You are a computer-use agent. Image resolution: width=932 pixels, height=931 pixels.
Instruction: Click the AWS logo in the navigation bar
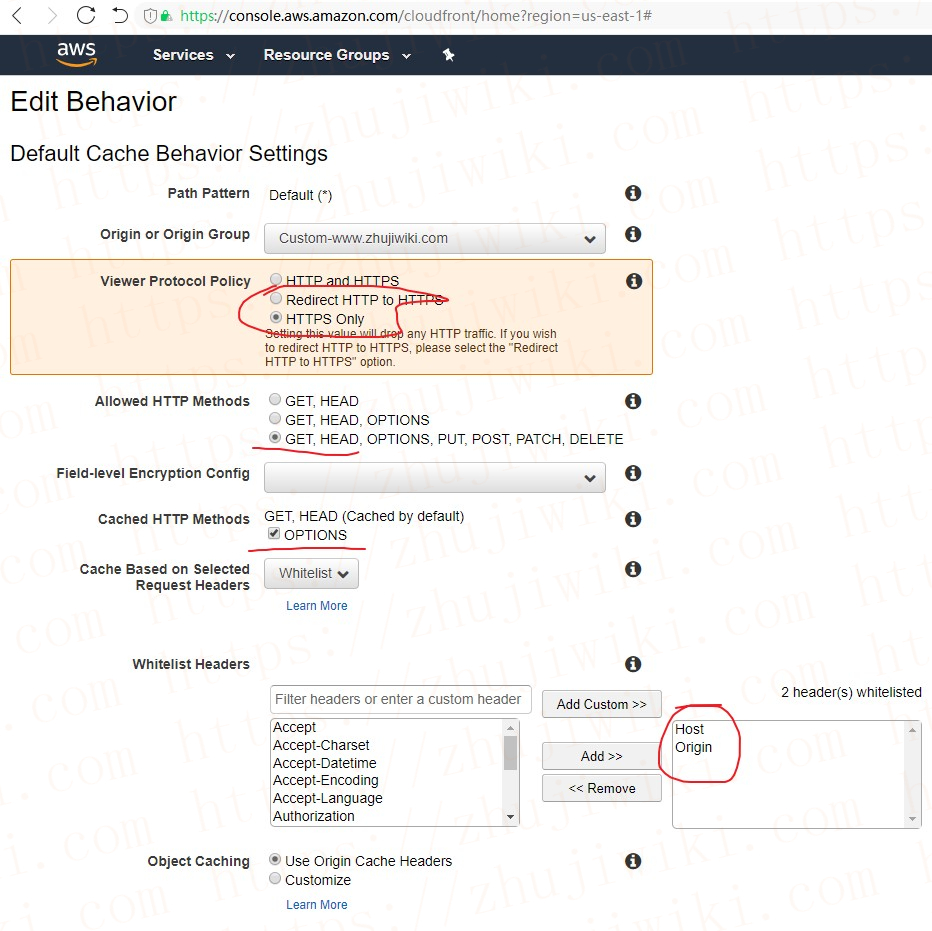coord(77,54)
